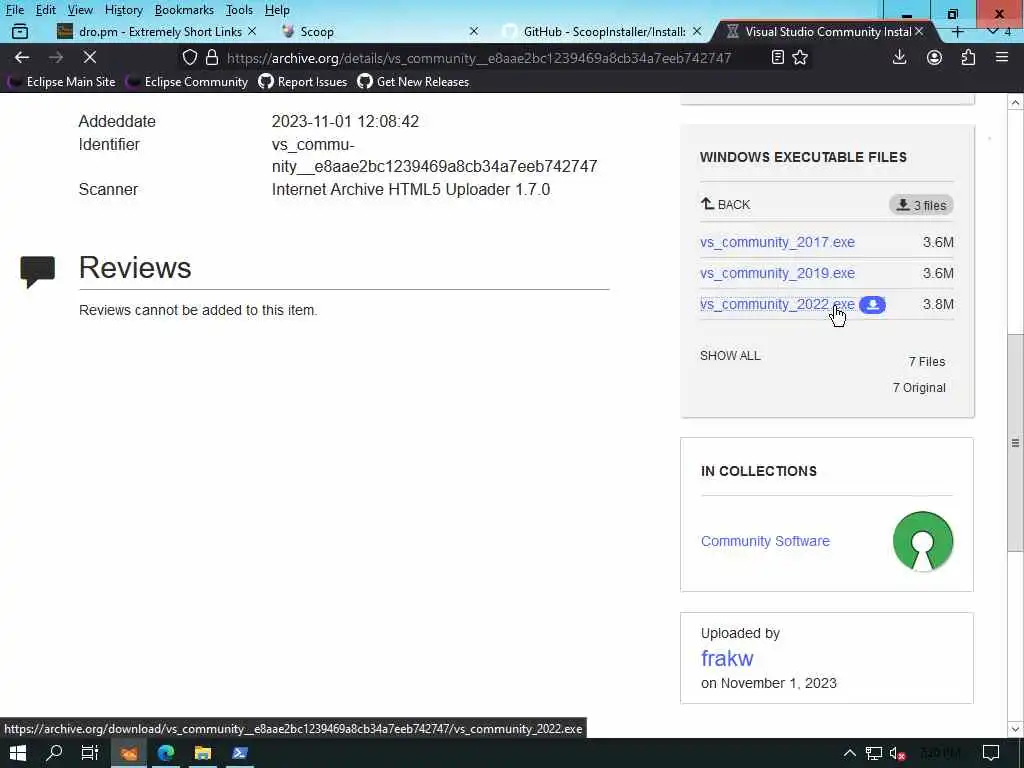Viewport: 1024px width, 768px height.
Task: Click the network tray icon
Action: [873, 753]
